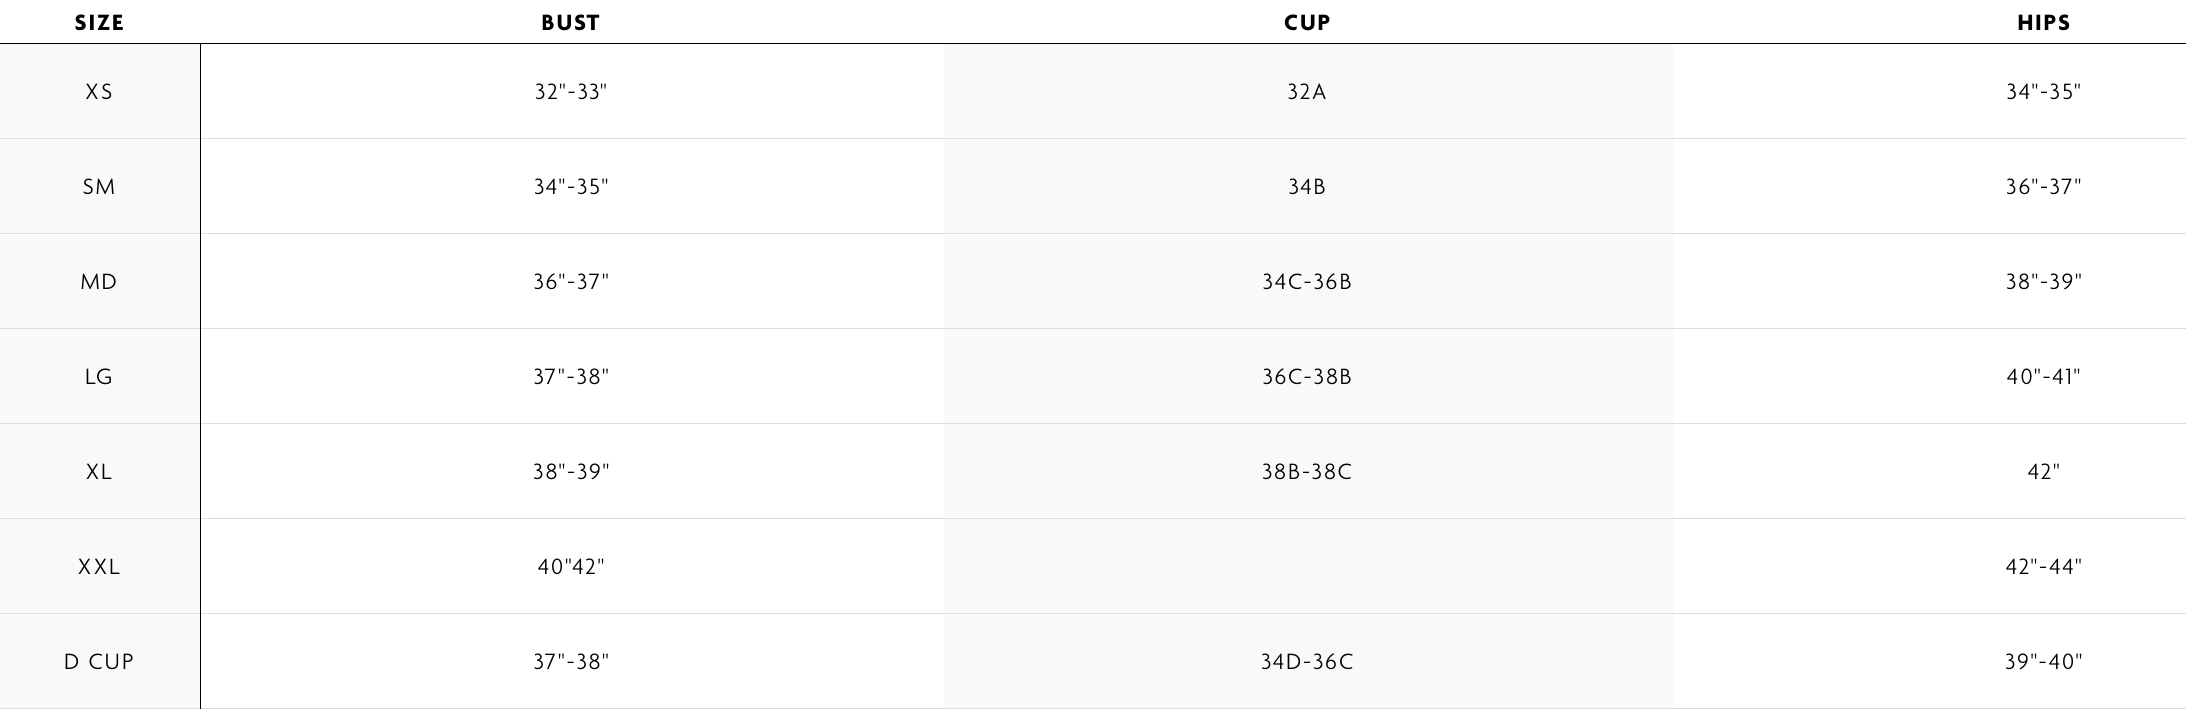
Task: Select the XXL size row label
Action: point(99,567)
